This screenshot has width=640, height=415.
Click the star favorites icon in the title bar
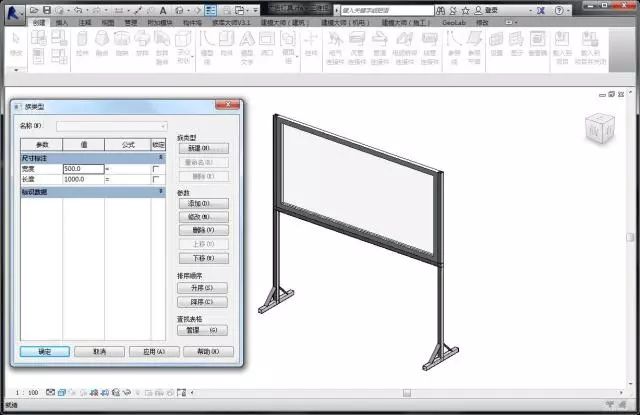coord(465,11)
